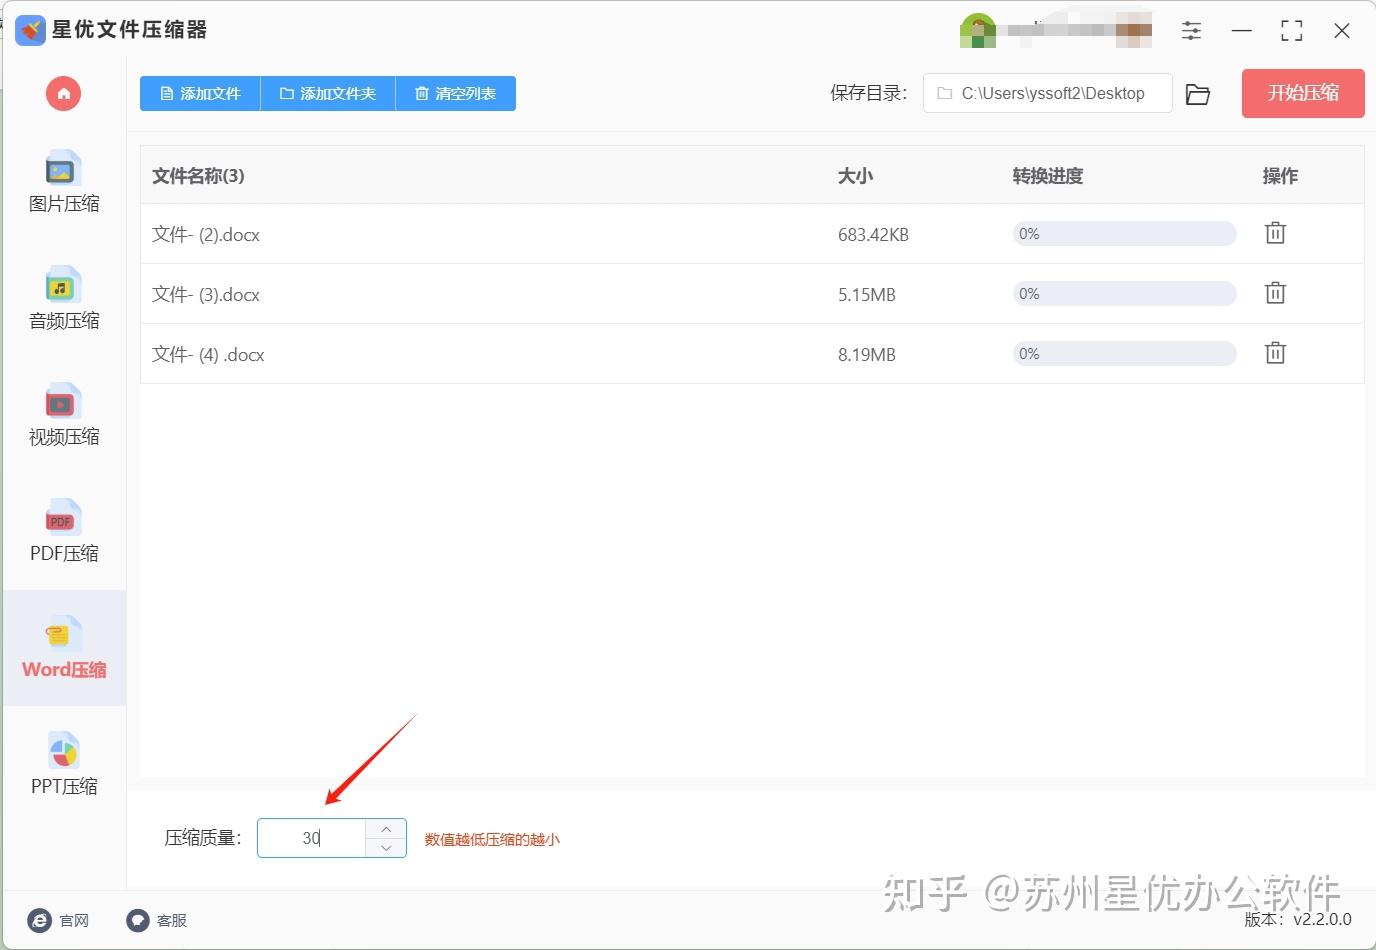Click the 转换进度 column header

point(1047,176)
